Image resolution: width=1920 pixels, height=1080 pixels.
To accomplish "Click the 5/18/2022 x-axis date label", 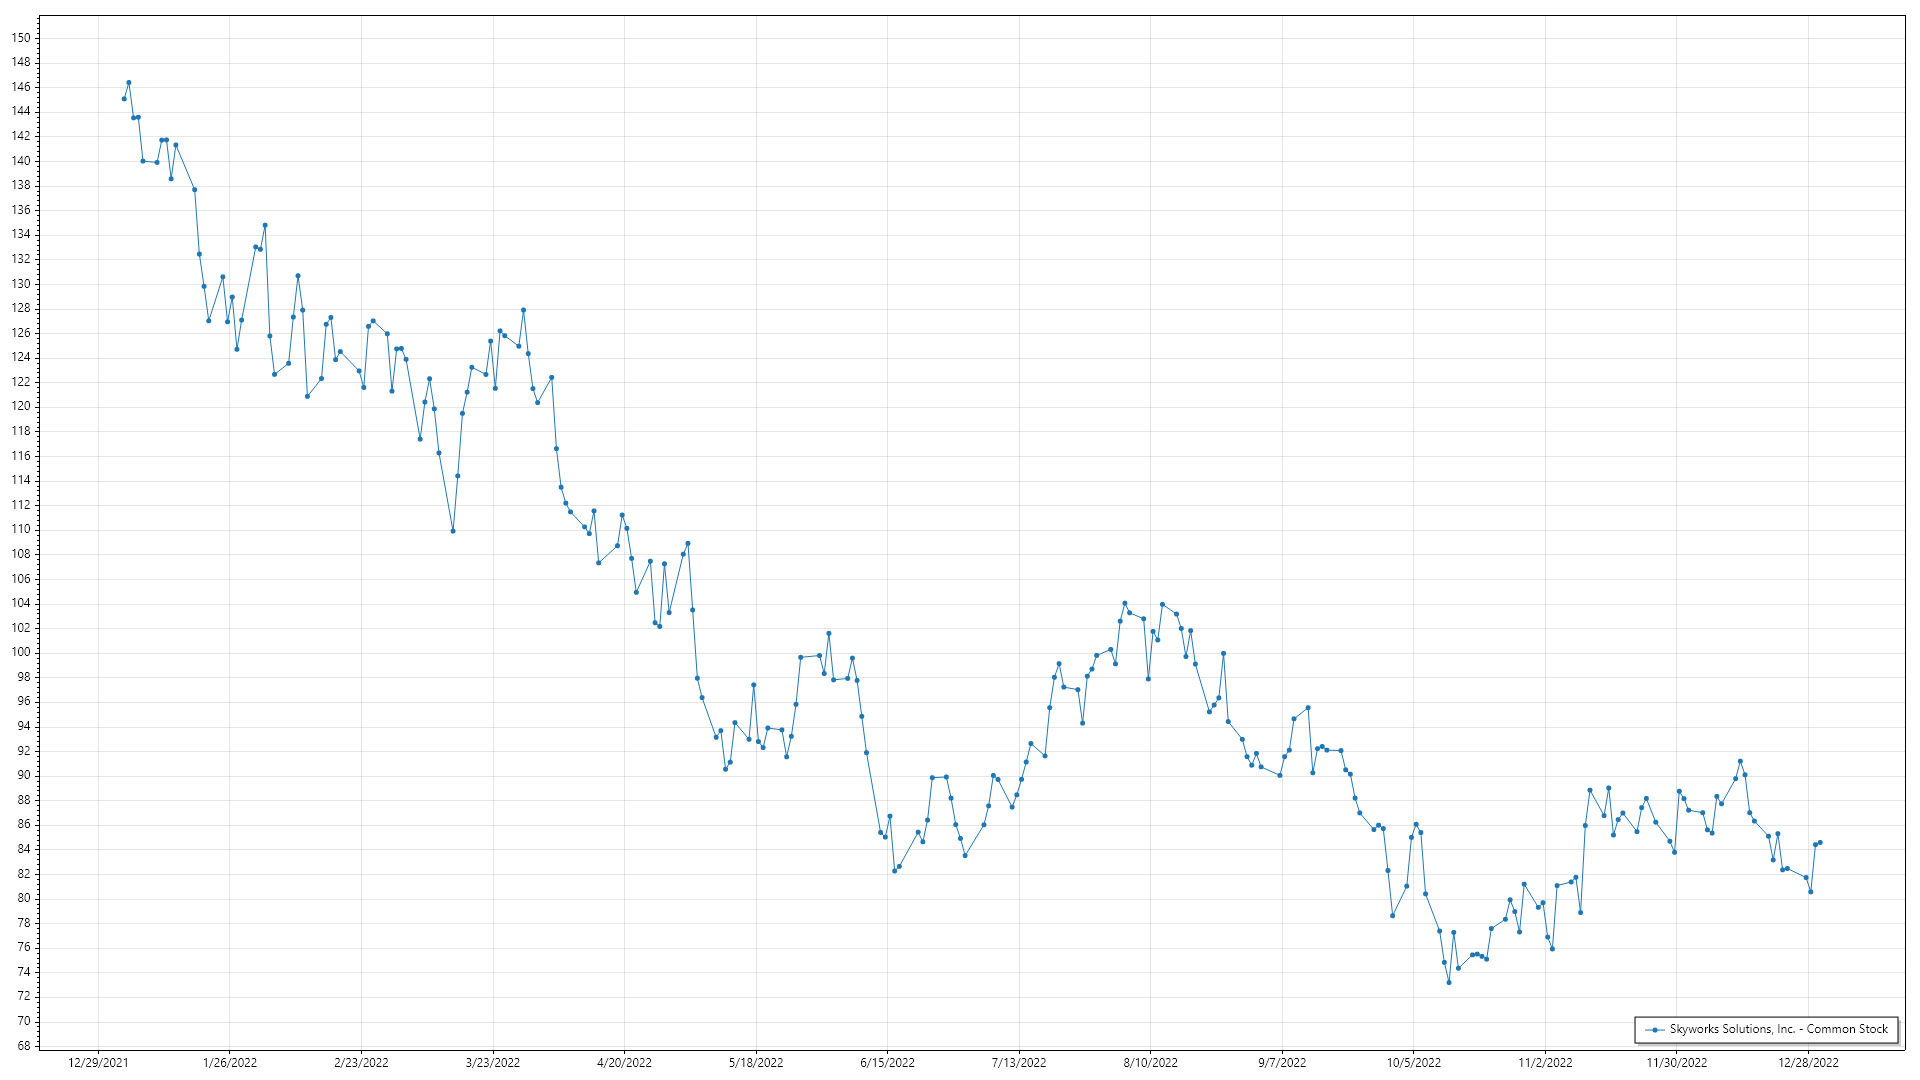I will click(756, 1063).
